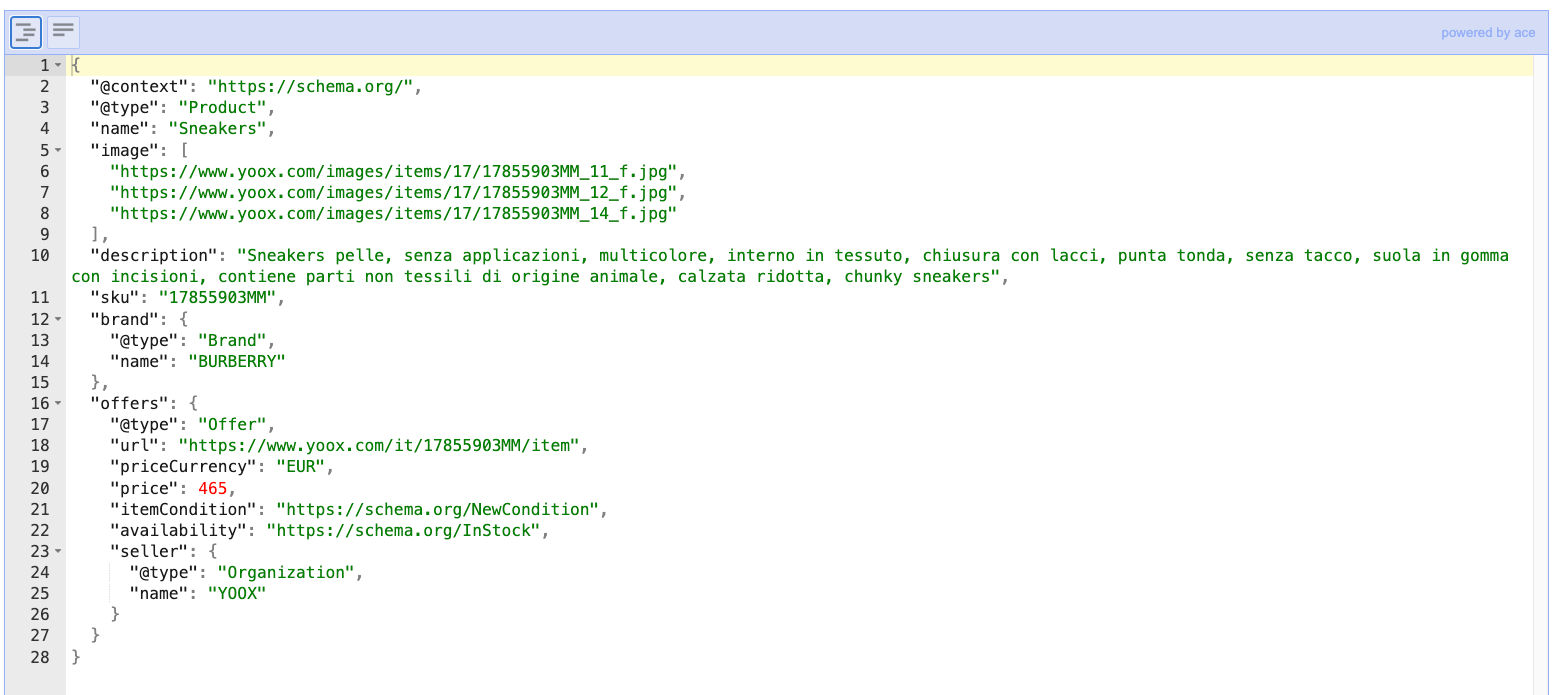Click the "@context" key
This screenshot has width=1567, height=695.
tap(138, 86)
